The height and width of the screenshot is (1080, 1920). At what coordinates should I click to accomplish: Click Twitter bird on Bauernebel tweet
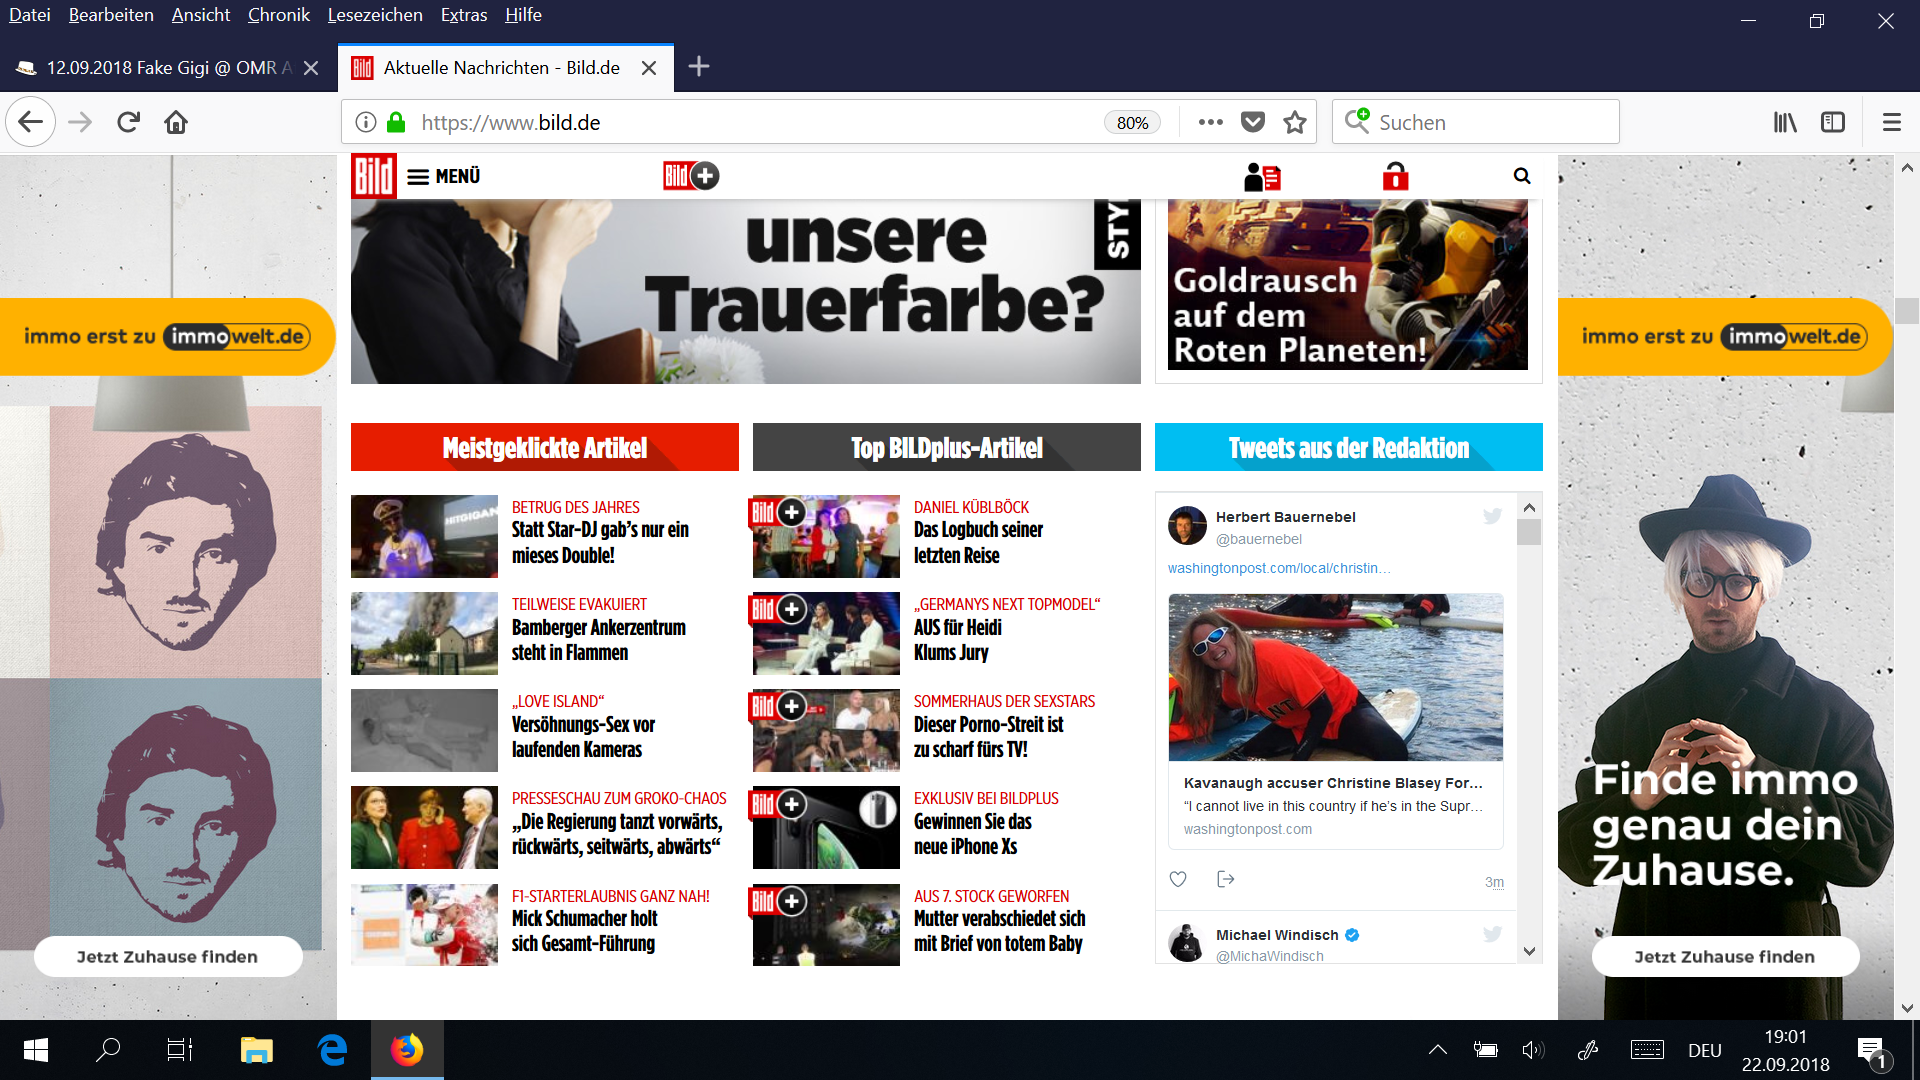click(1492, 516)
